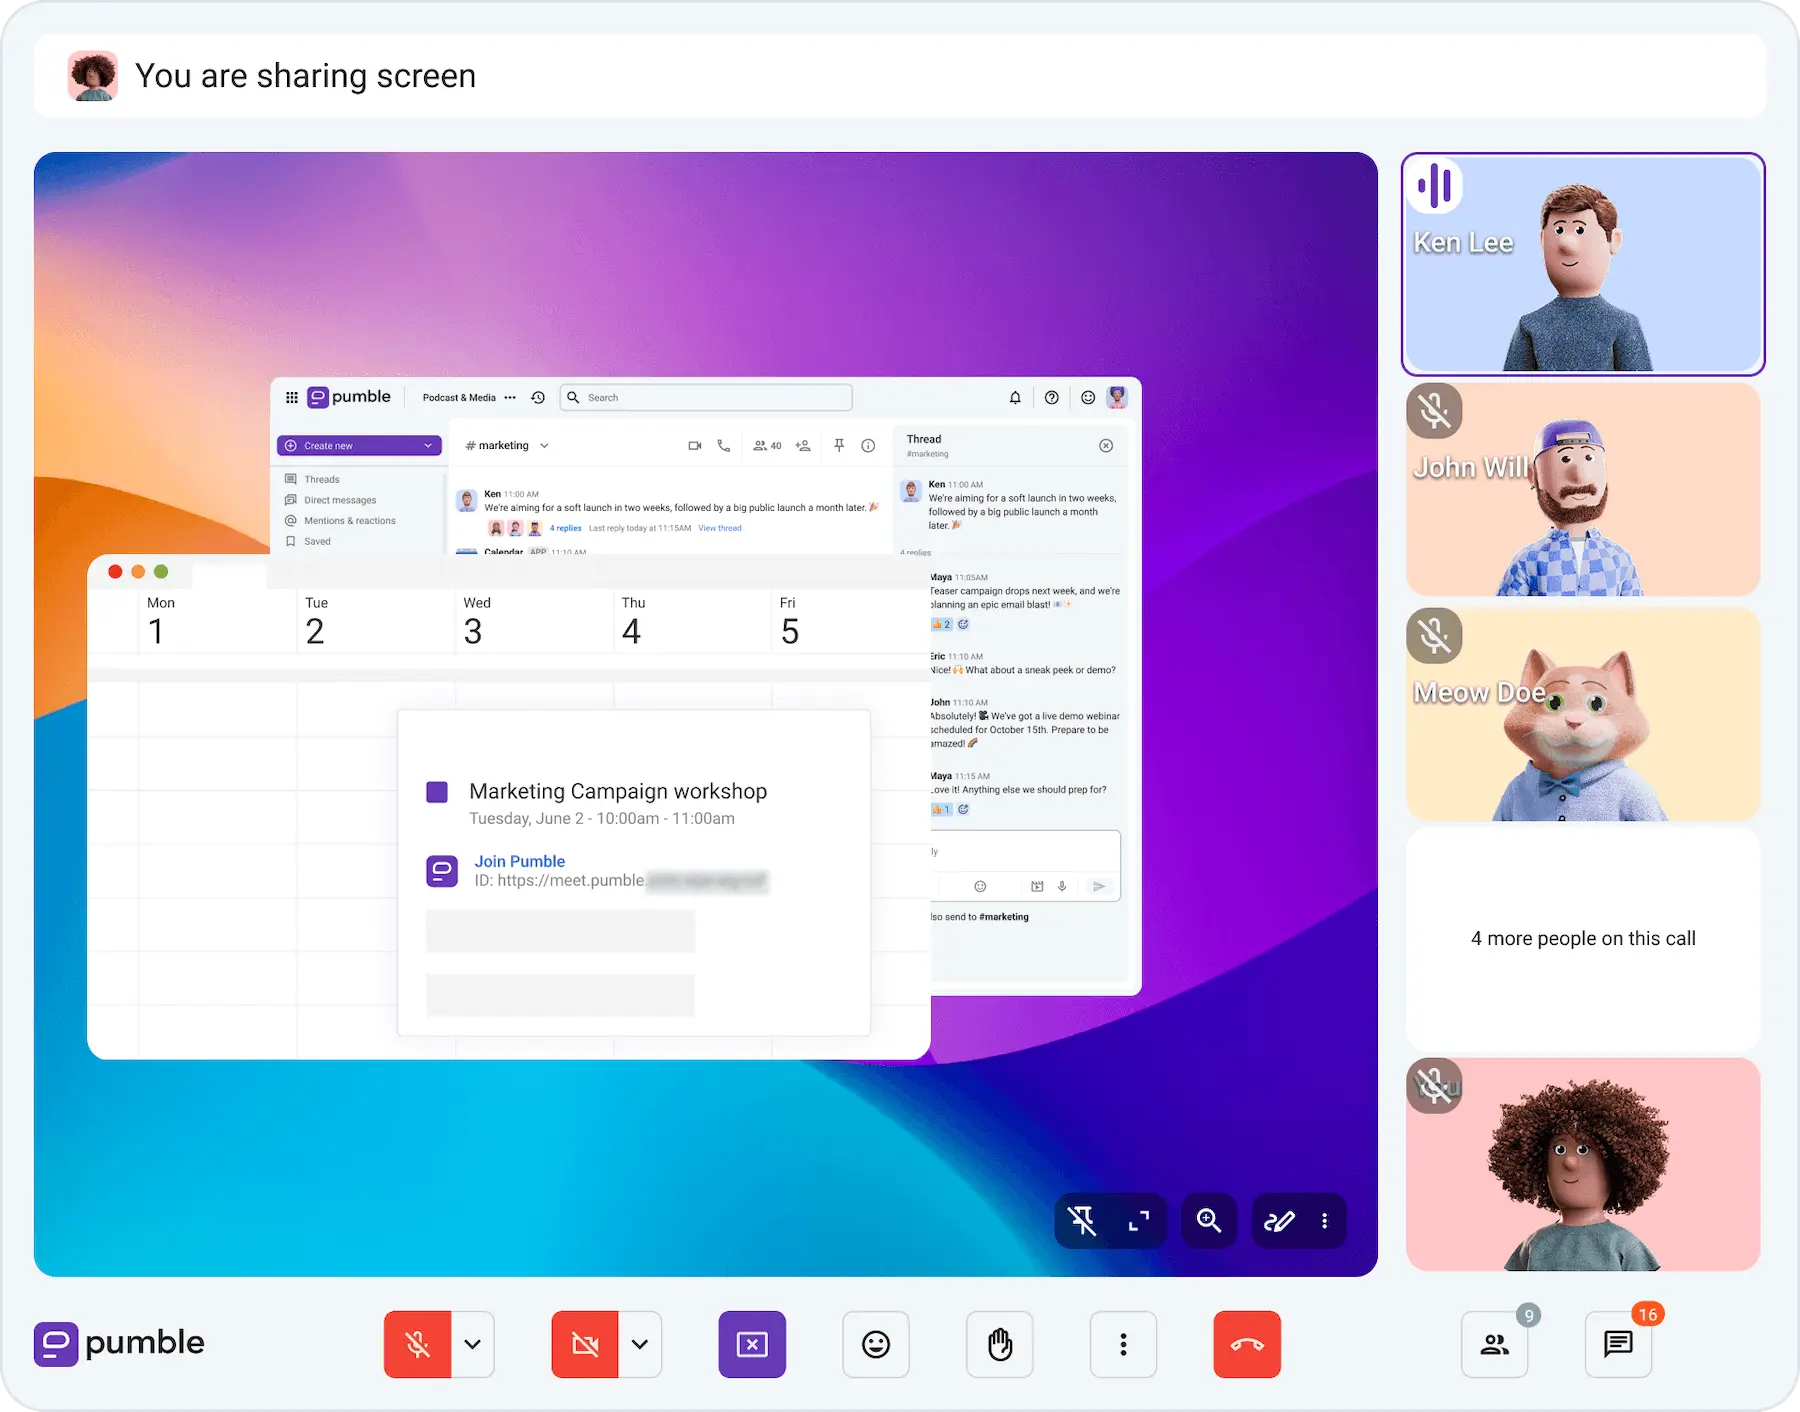Screen dimensions: 1800x1412
Task: Open call chat with the badge 16
Action: [1619, 1344]
